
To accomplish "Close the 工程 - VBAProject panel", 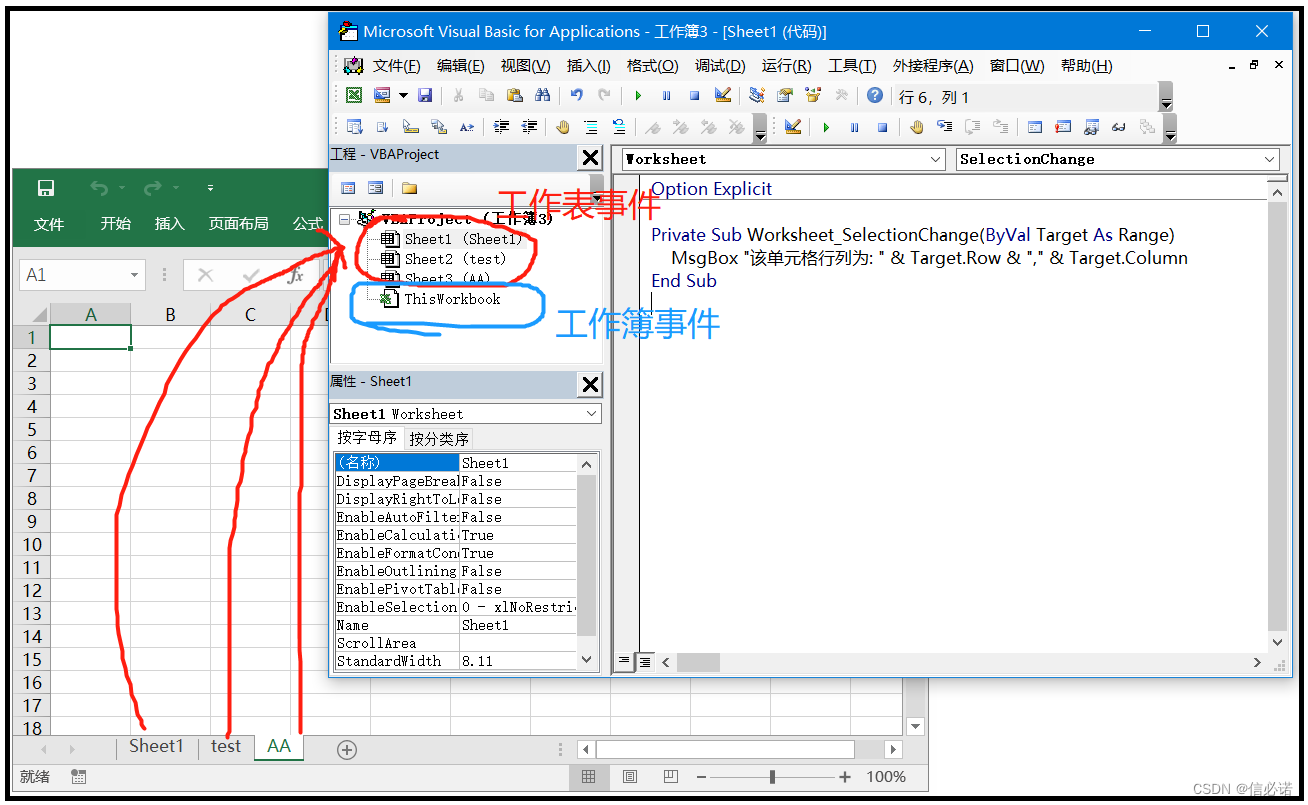I will [590, 158].
